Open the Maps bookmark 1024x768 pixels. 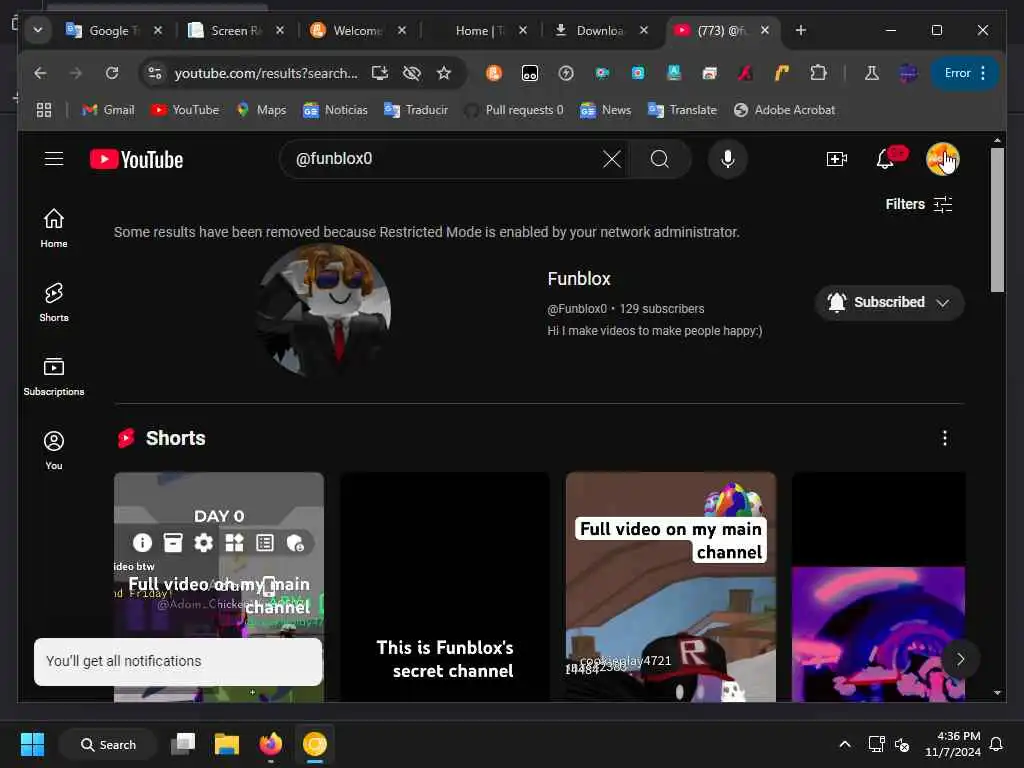[261, 110]
